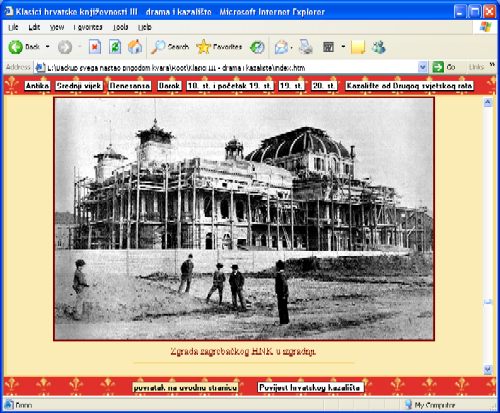Open Favorites star button
Image resolution: width=500 pixels, height=413 pixels.
[219, 47]
